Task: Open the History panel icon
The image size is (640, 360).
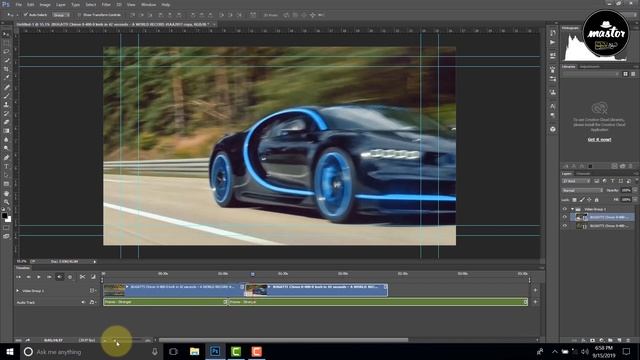Action: 553,33
